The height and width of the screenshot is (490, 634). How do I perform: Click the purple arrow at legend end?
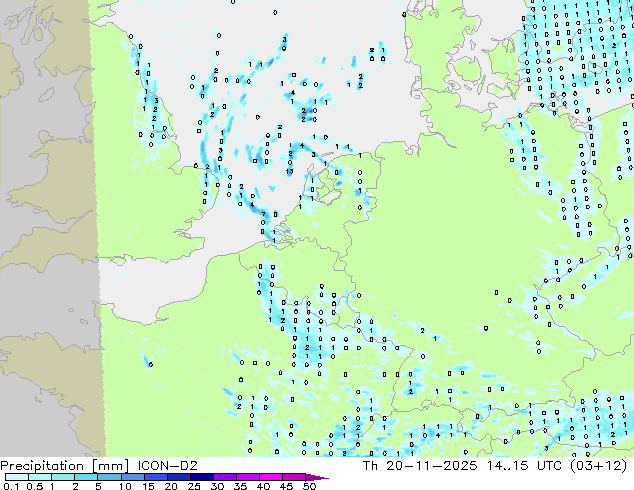pos(317,477)
